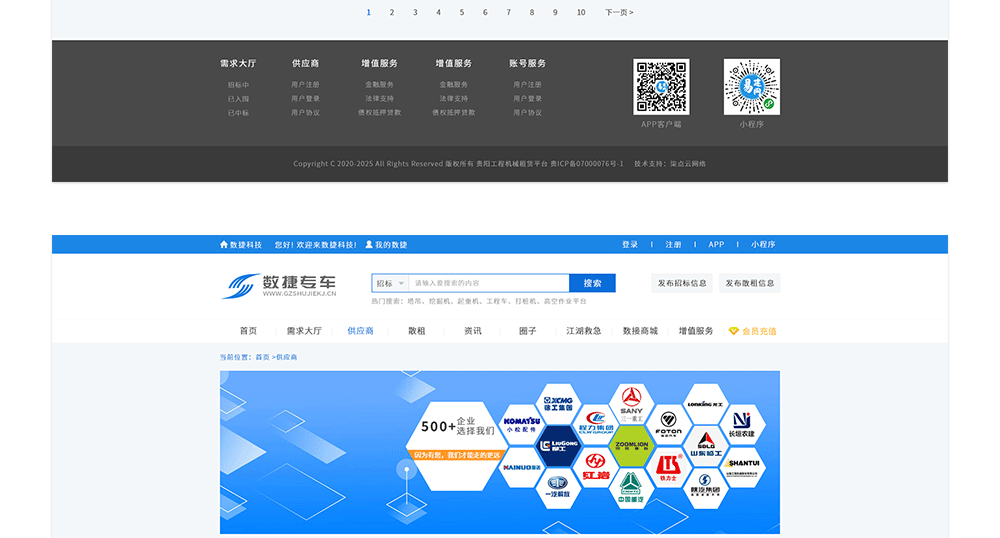Click the hot search term 挖掘机
Image resolution: width=1000 pixels, height=538 pixels.
438,301
